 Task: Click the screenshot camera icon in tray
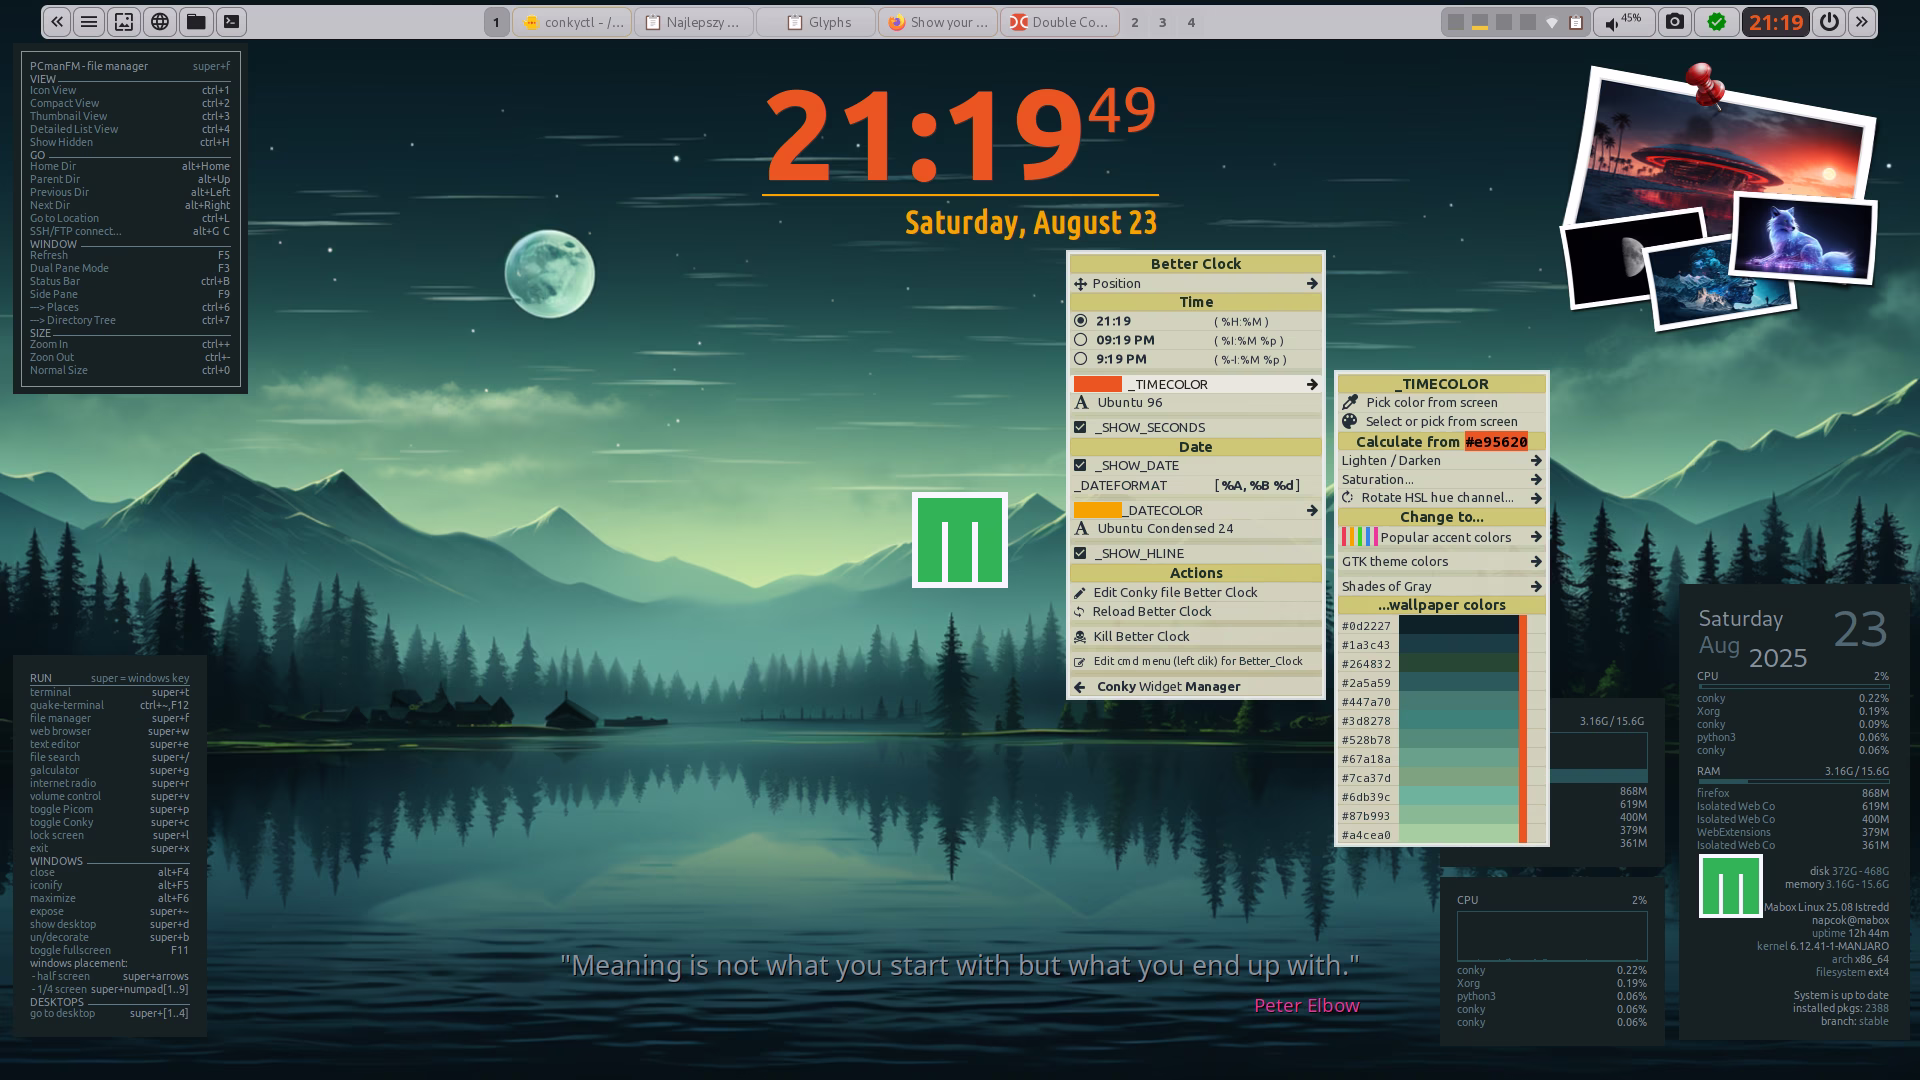(1675, 21)
